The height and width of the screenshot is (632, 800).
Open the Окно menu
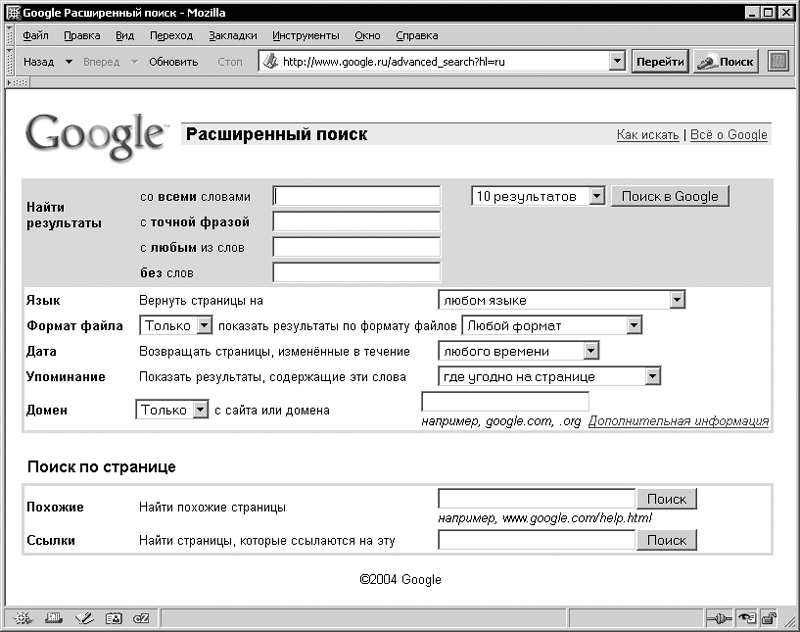pyautogui.click(x=367, y=35)
